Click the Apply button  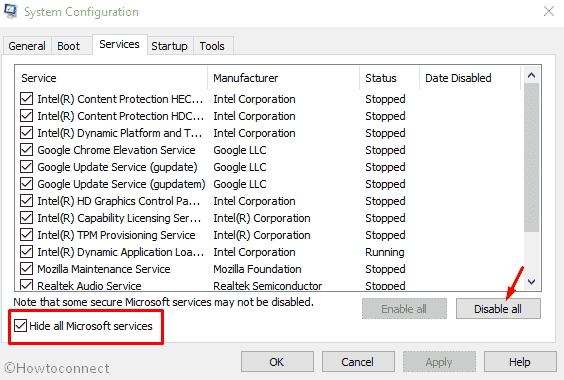pyautogui.click(x=439, y=362)
